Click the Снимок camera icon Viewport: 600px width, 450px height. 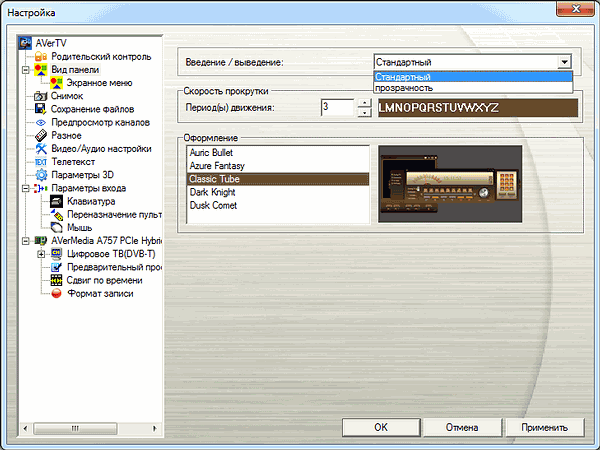tap(41, 96)
